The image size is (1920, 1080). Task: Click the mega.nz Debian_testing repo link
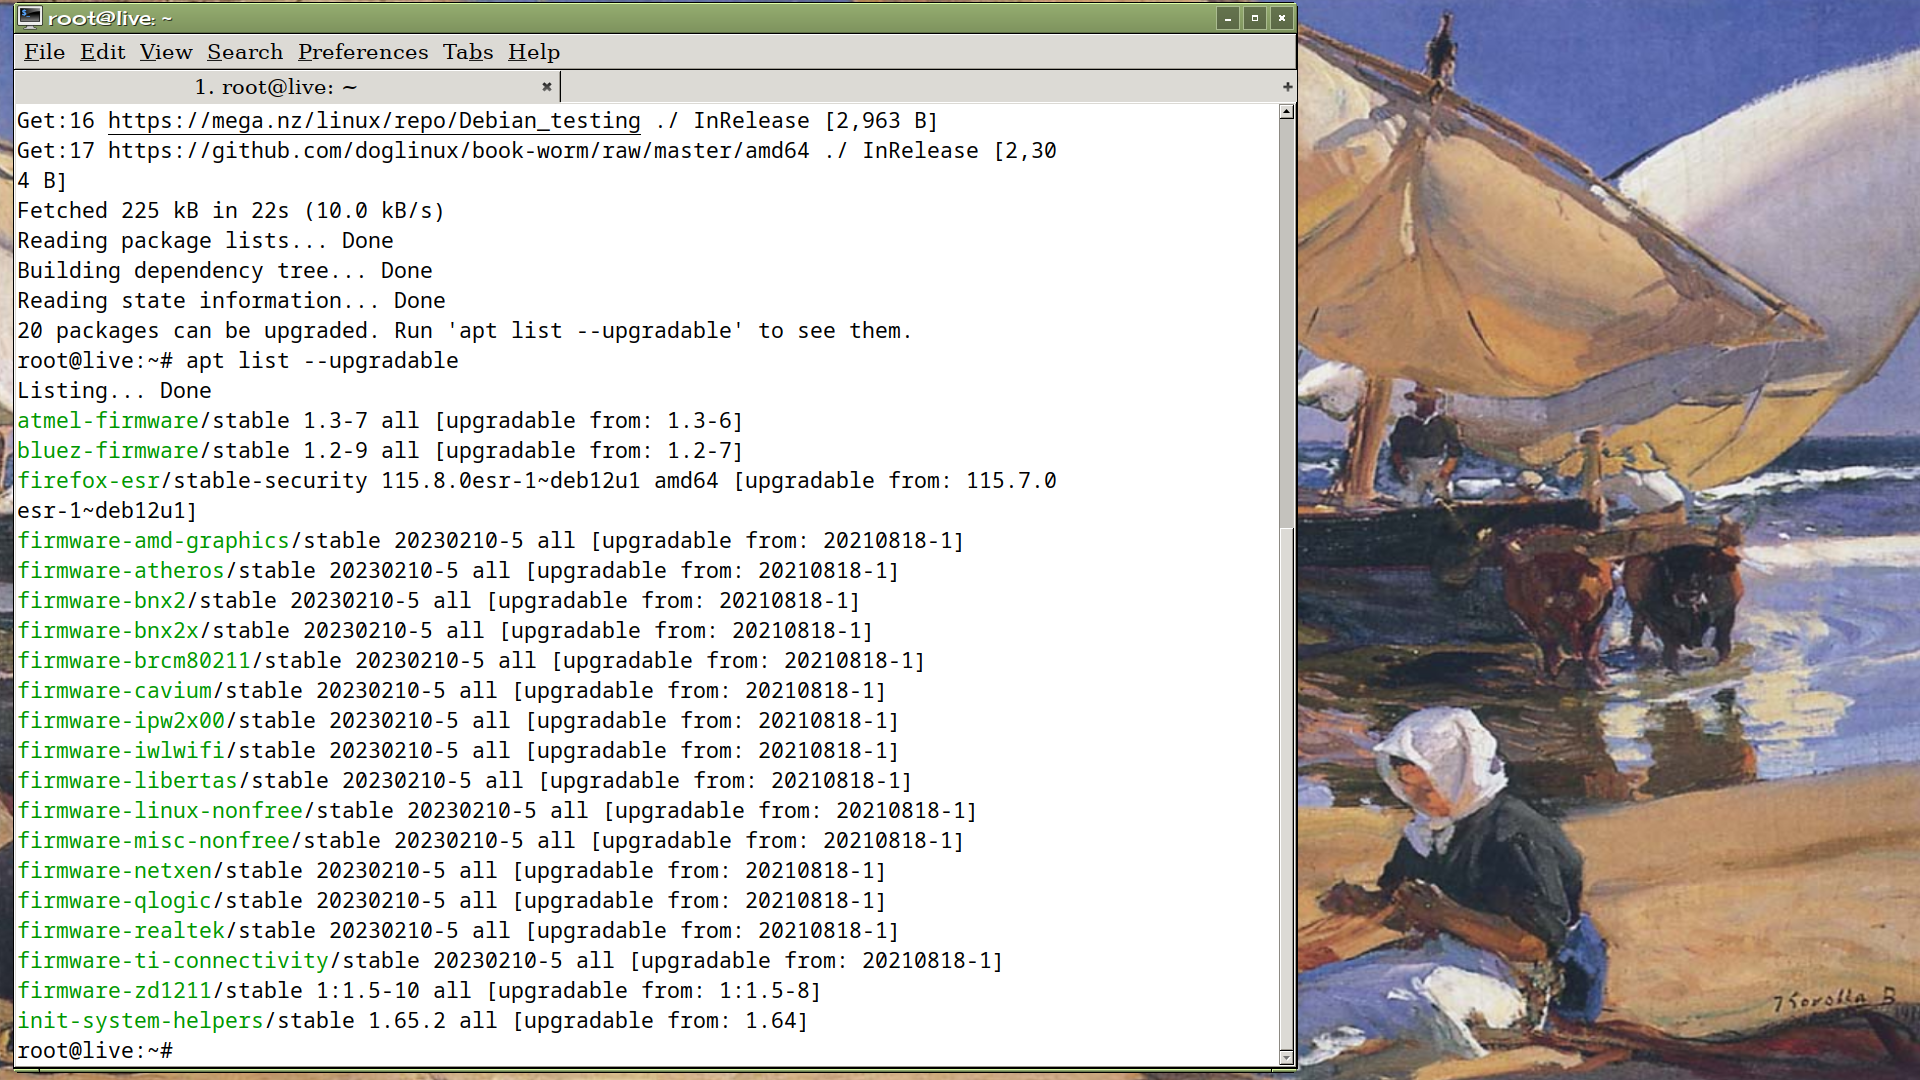(x=374, y=121)
